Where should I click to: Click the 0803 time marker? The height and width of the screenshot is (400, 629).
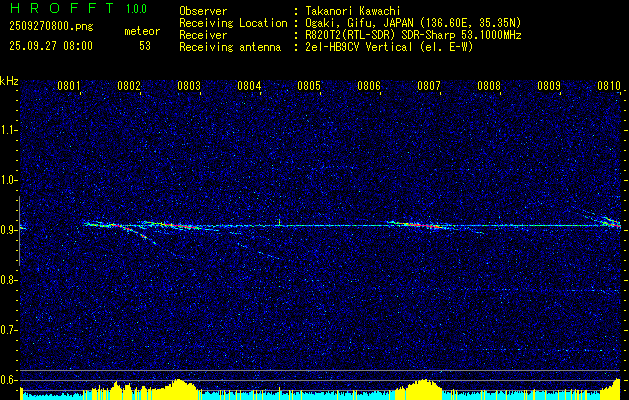(189, 85)
